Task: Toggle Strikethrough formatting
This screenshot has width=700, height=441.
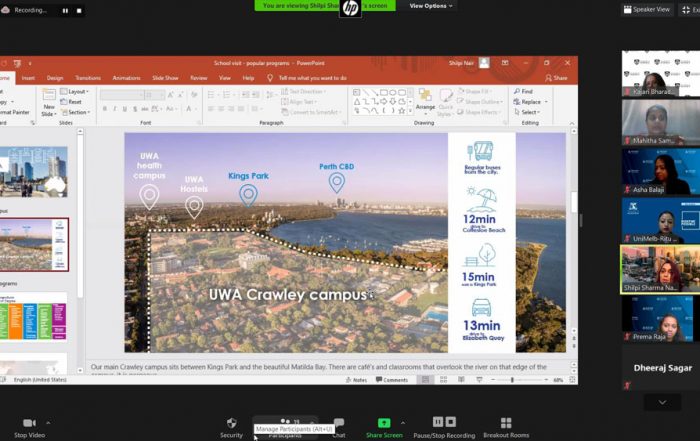Action: pos(145,109)
